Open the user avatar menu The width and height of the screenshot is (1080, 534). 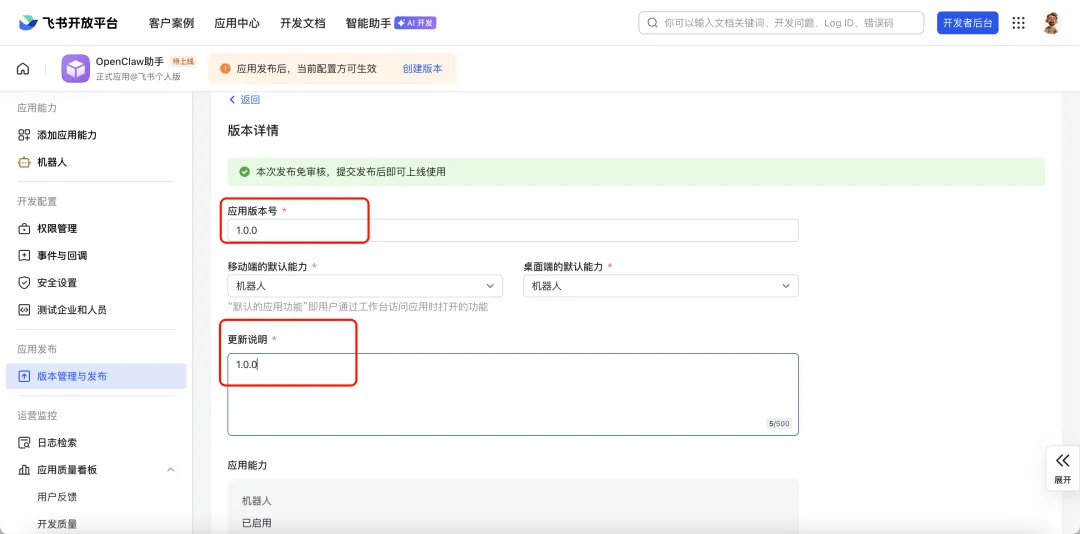[x=1050, y=23]
